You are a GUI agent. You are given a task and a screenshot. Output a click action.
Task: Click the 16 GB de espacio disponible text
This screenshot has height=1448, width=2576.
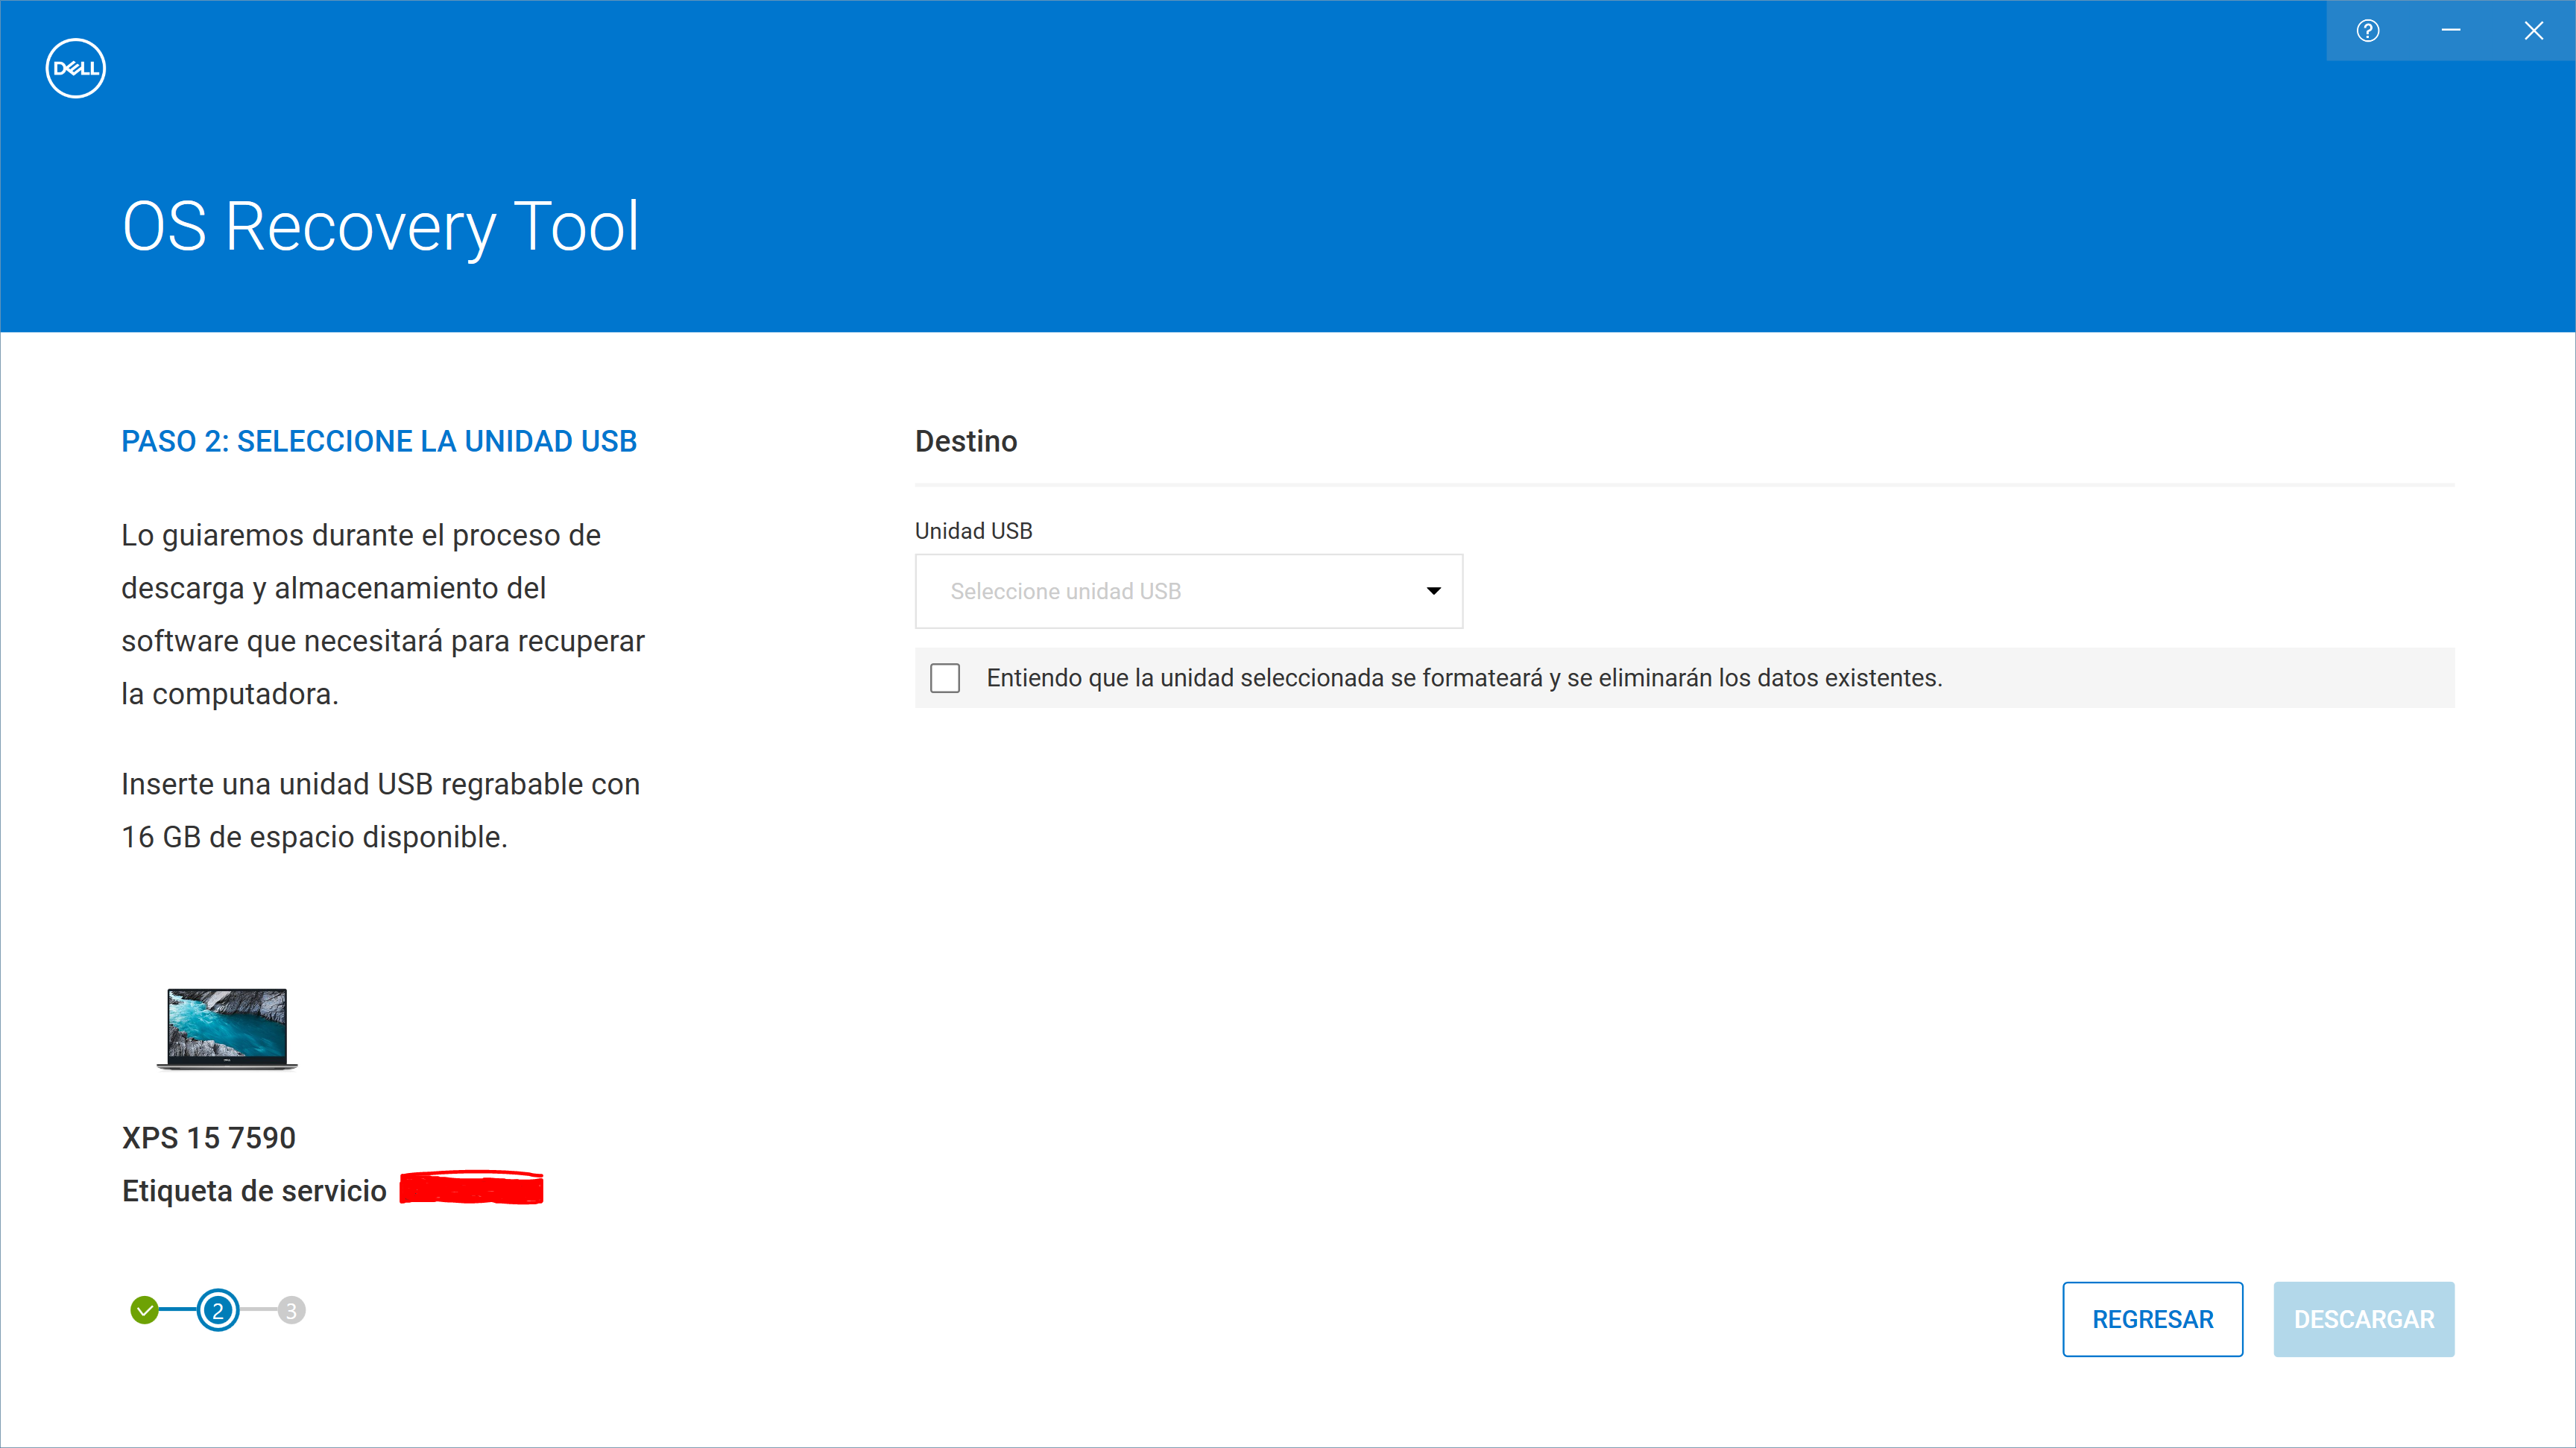[315, 837]
